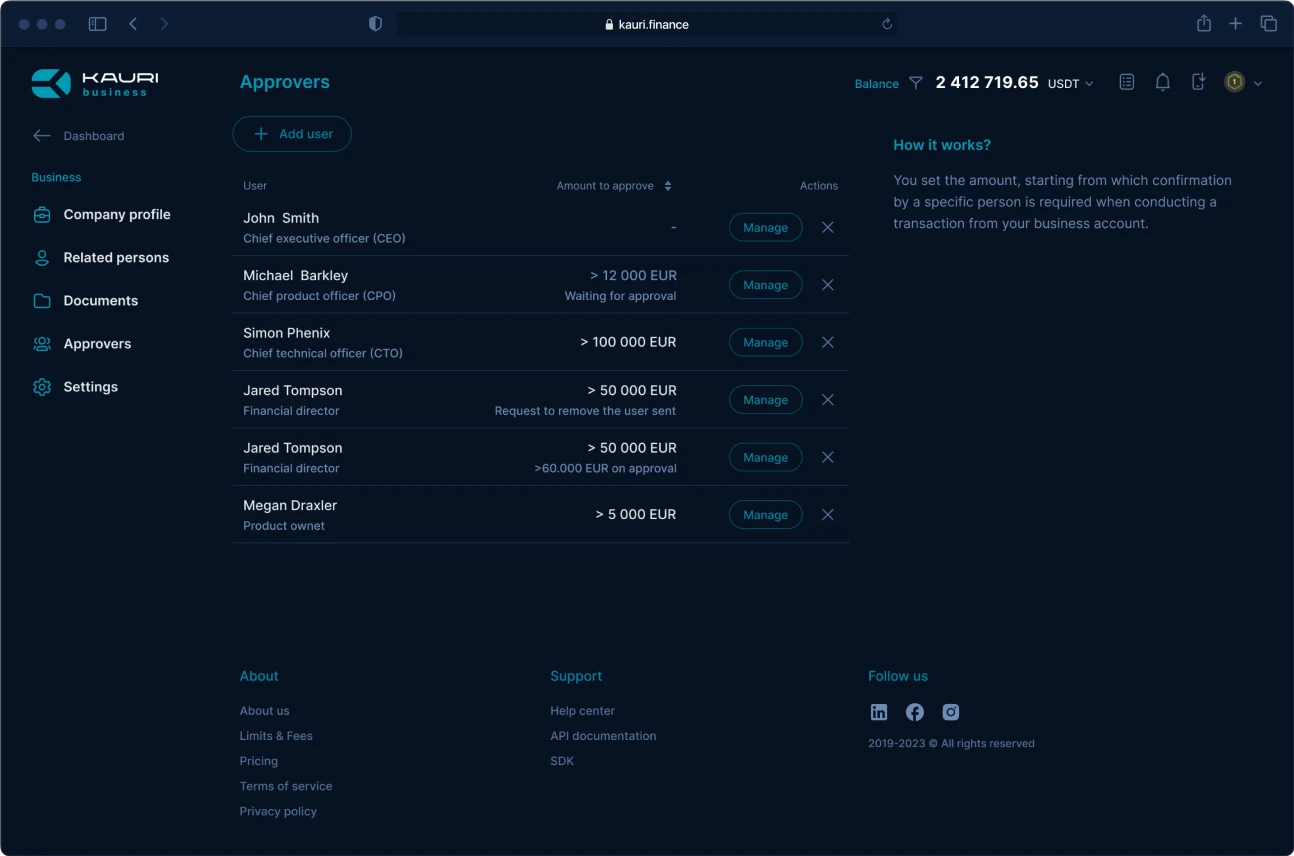Open the Instagram social icon
Viewport: 1294px width, 856px height.
coord(951,712)
